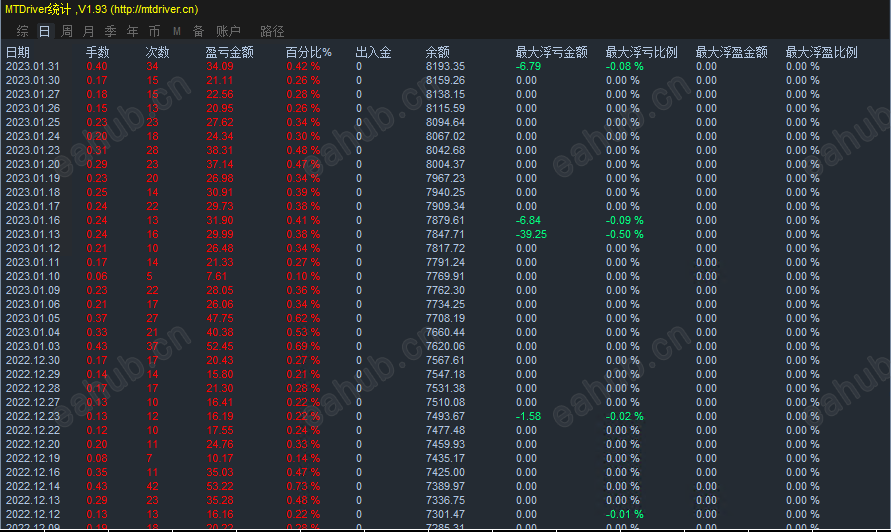This screenshot has height=532, width=891.
Task: Click the 最大浮亏金额 column header
Action: coord(551,52)
